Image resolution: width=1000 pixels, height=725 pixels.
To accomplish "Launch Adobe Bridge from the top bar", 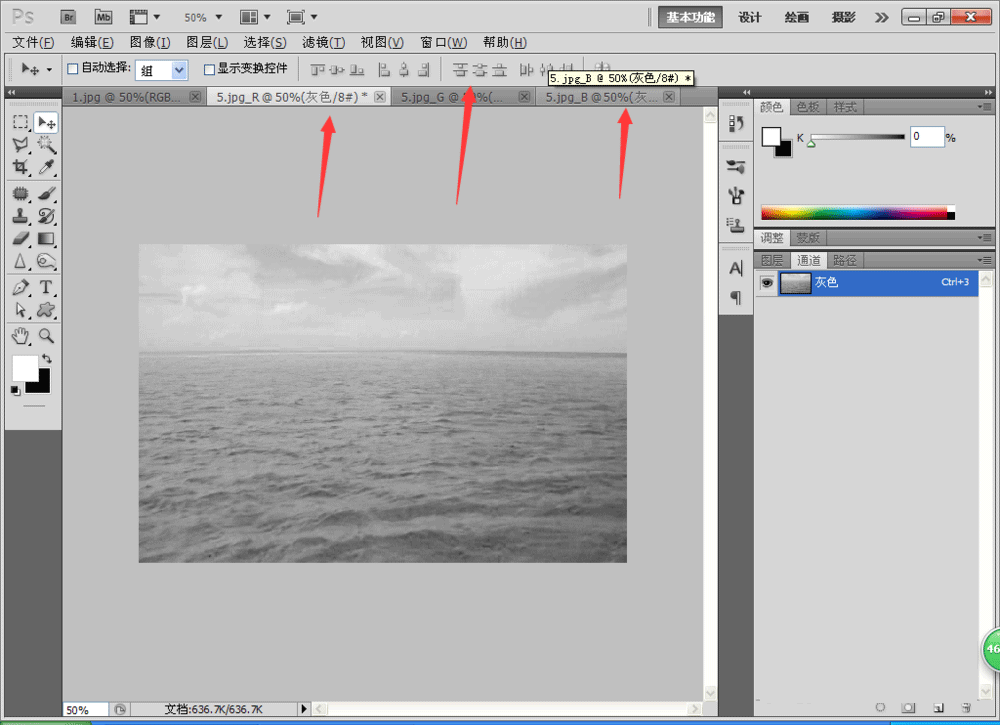I will [x=68, y=17].
